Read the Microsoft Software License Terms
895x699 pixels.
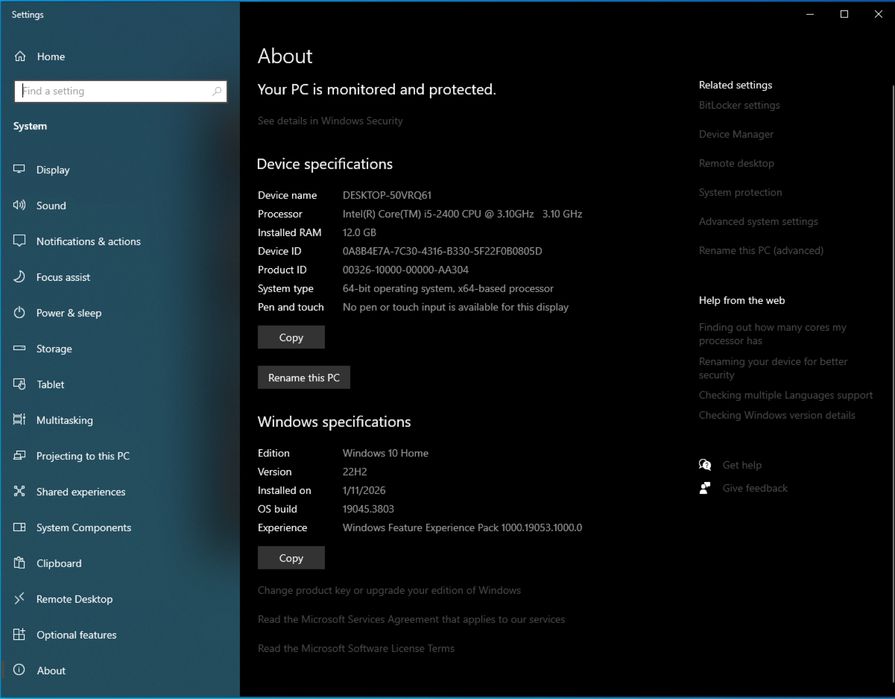coord(356,649)
